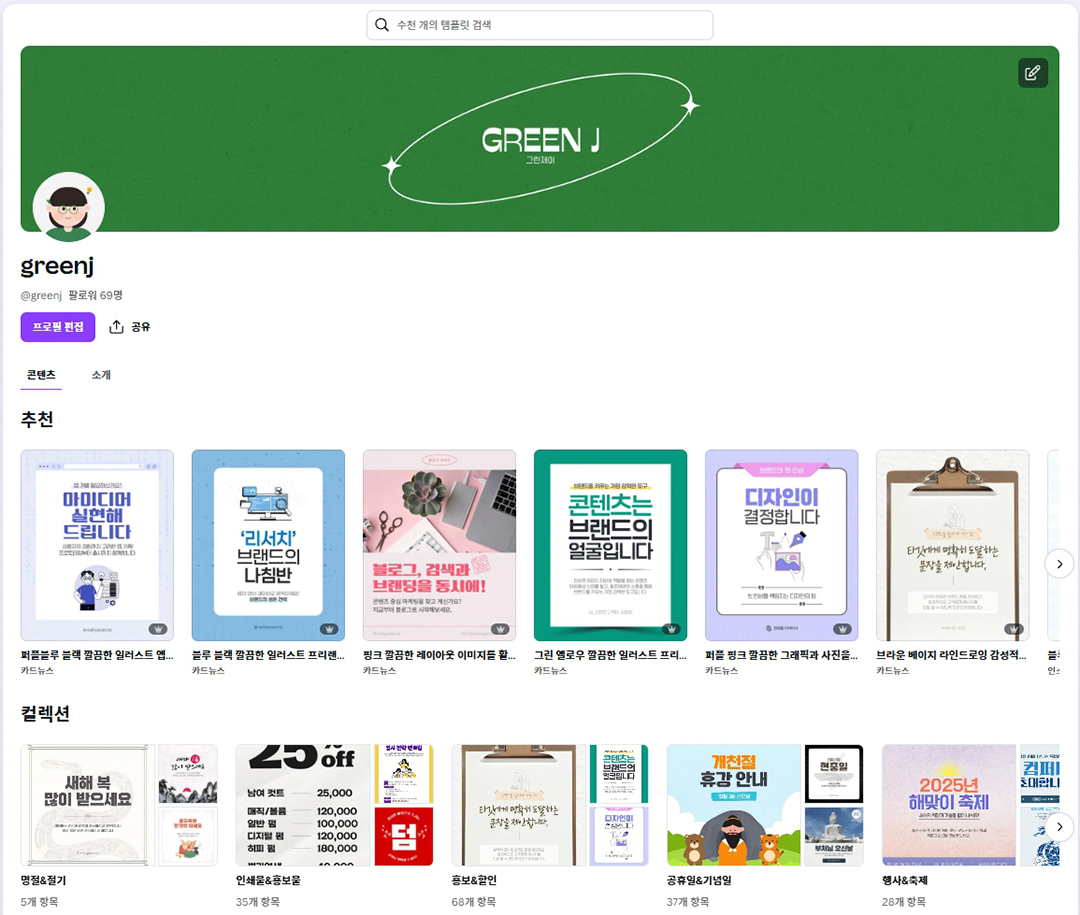Click the 35개 항목 count
Screen dimensions: 1080x915
tap(258, 901)
